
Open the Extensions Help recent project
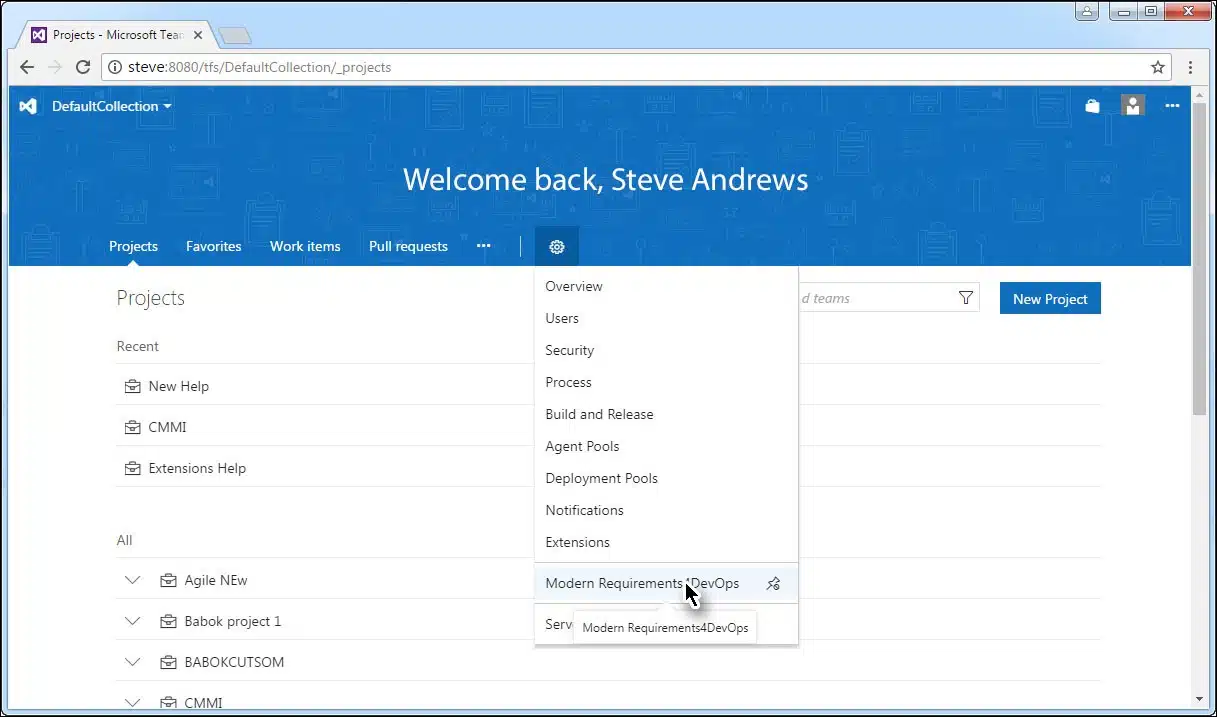click(x=196, y=468)
